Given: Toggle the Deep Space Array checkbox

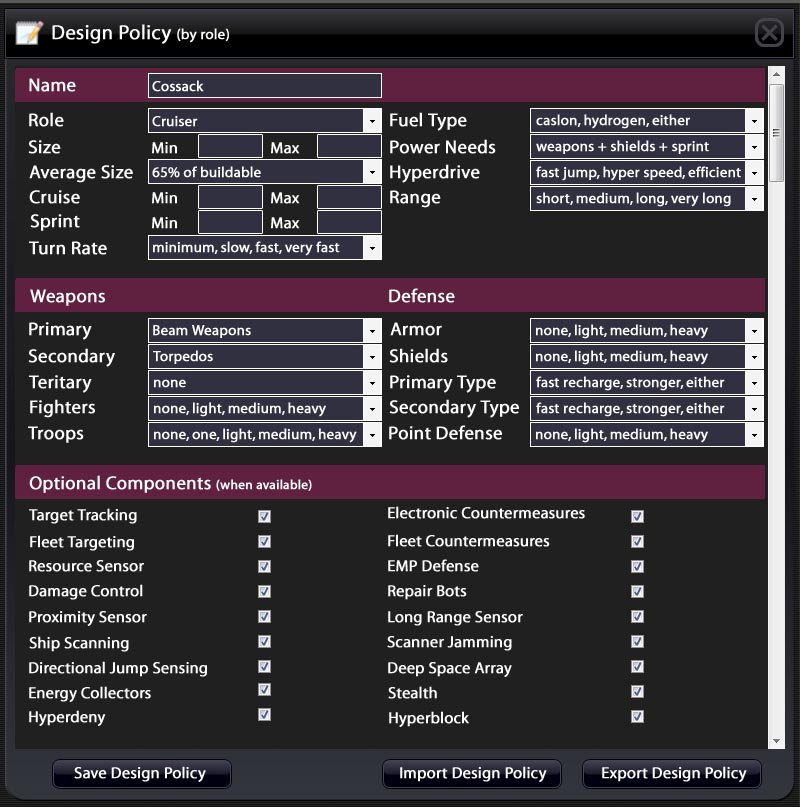Looking at the screenshot, I should [637, 666].
